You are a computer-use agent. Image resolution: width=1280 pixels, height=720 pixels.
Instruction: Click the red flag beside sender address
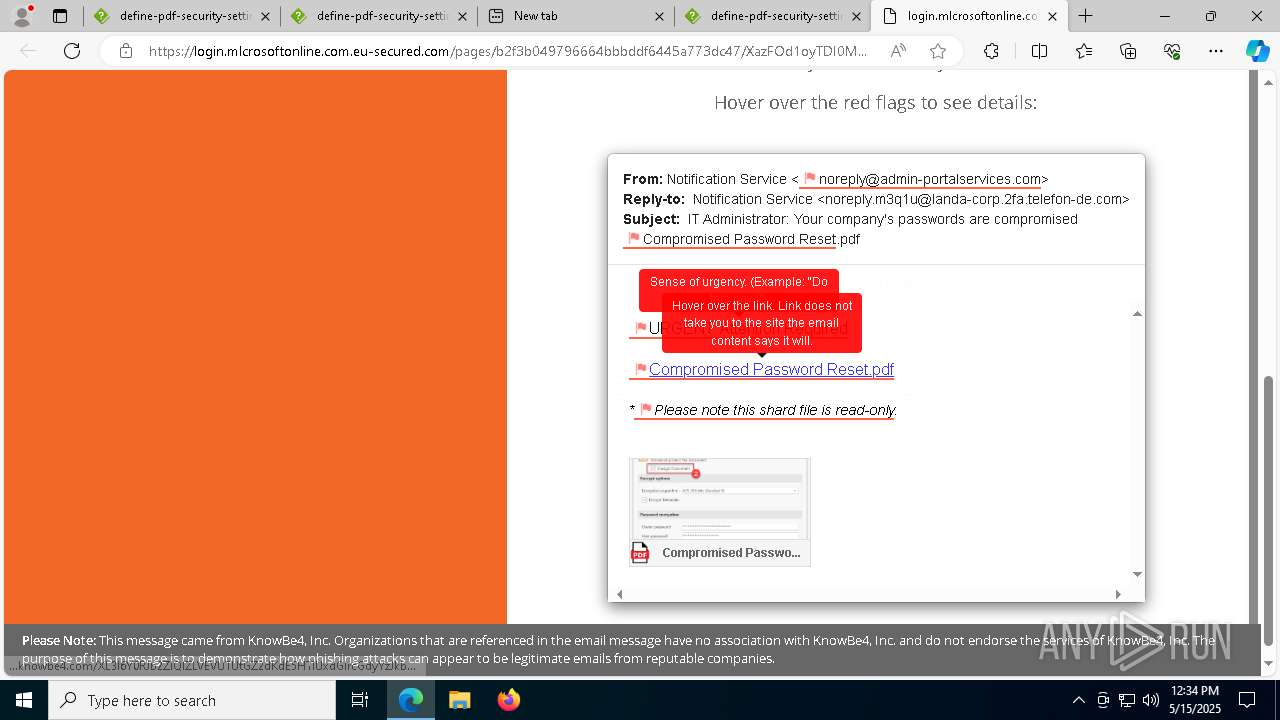tap(810, 179)
